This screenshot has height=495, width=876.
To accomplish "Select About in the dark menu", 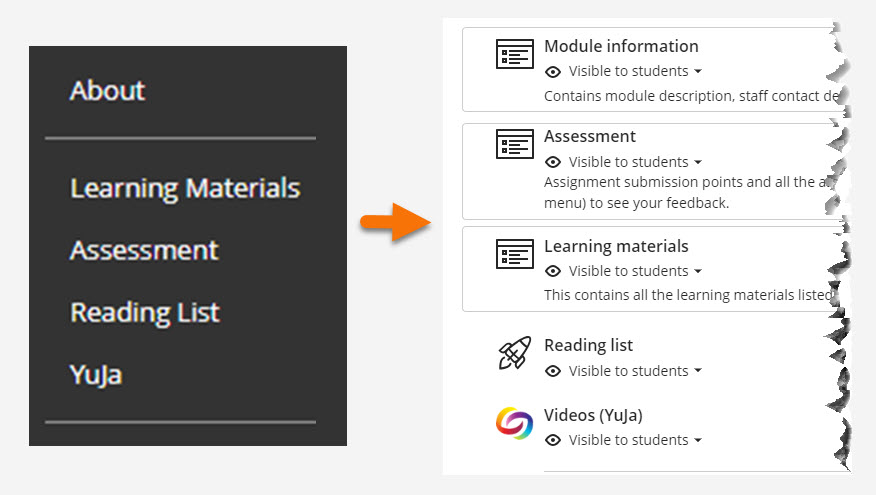I will [x=108, y=91].
